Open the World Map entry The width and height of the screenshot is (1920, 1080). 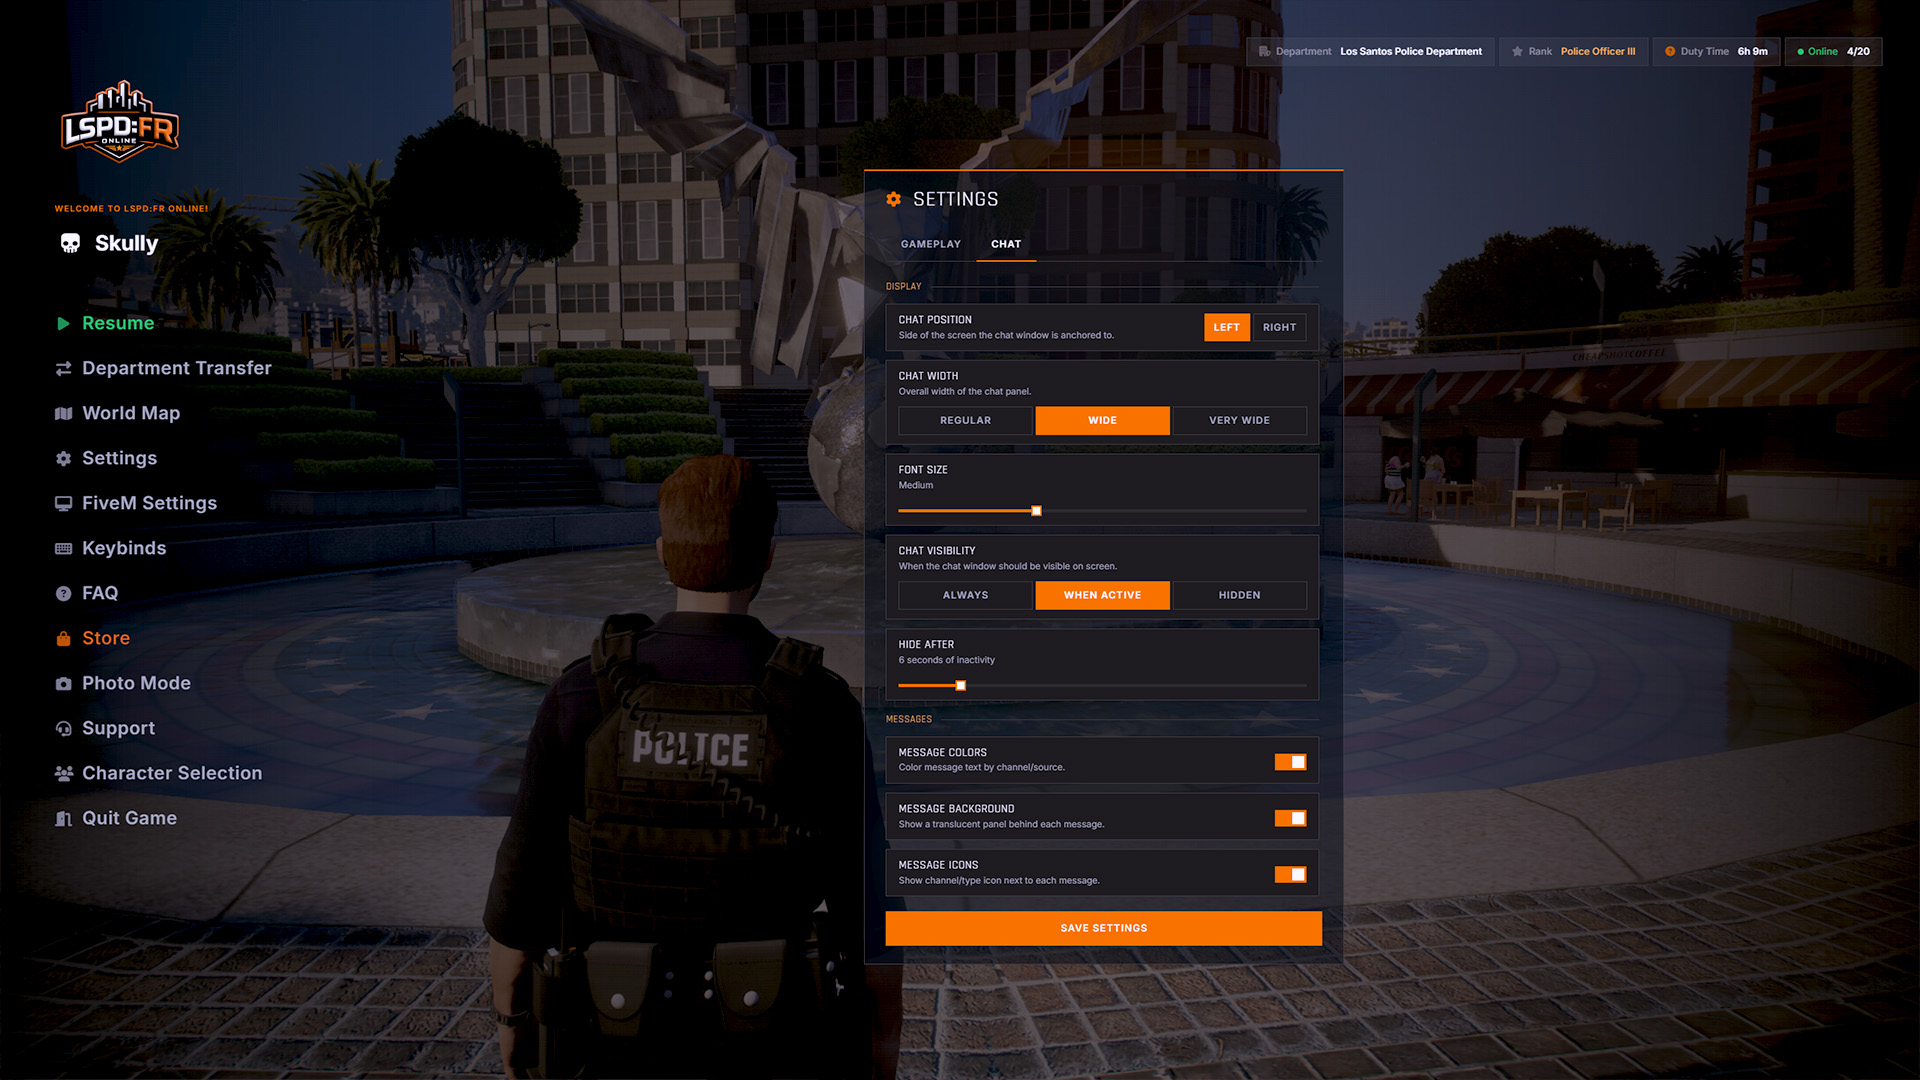(x=131, y=413)
